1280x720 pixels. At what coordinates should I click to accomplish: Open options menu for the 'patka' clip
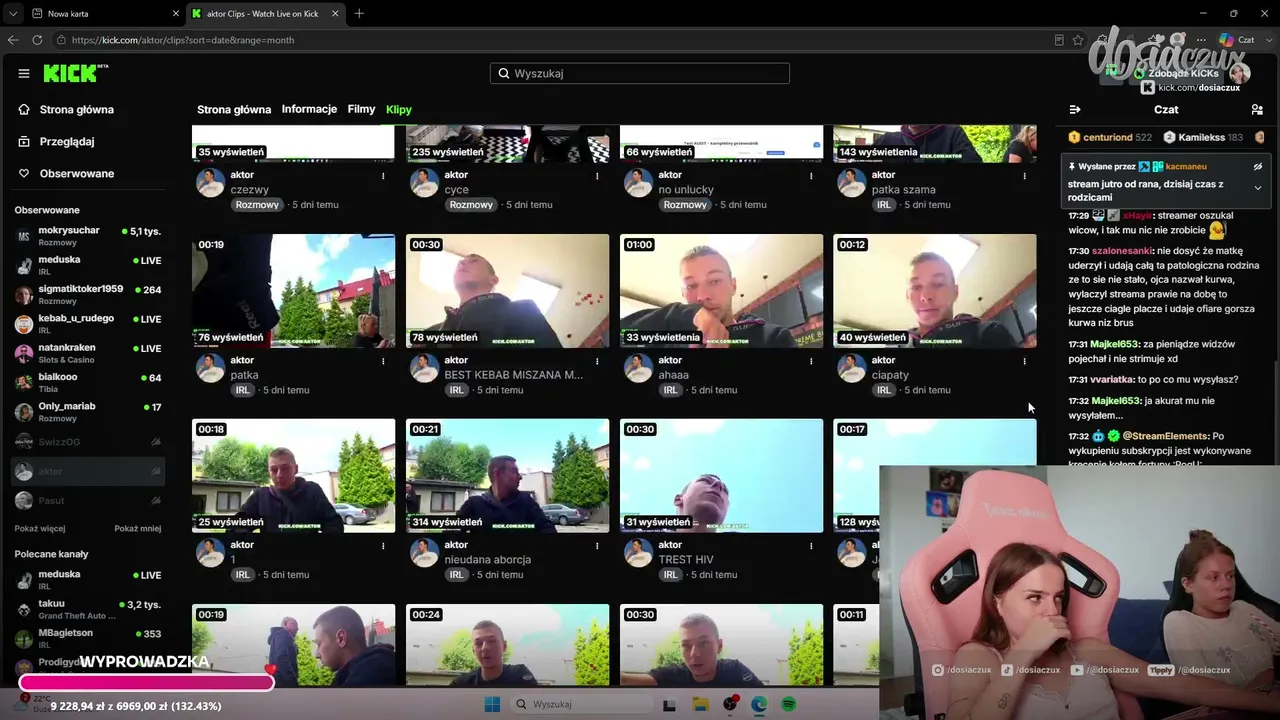(x=383, y=361)
